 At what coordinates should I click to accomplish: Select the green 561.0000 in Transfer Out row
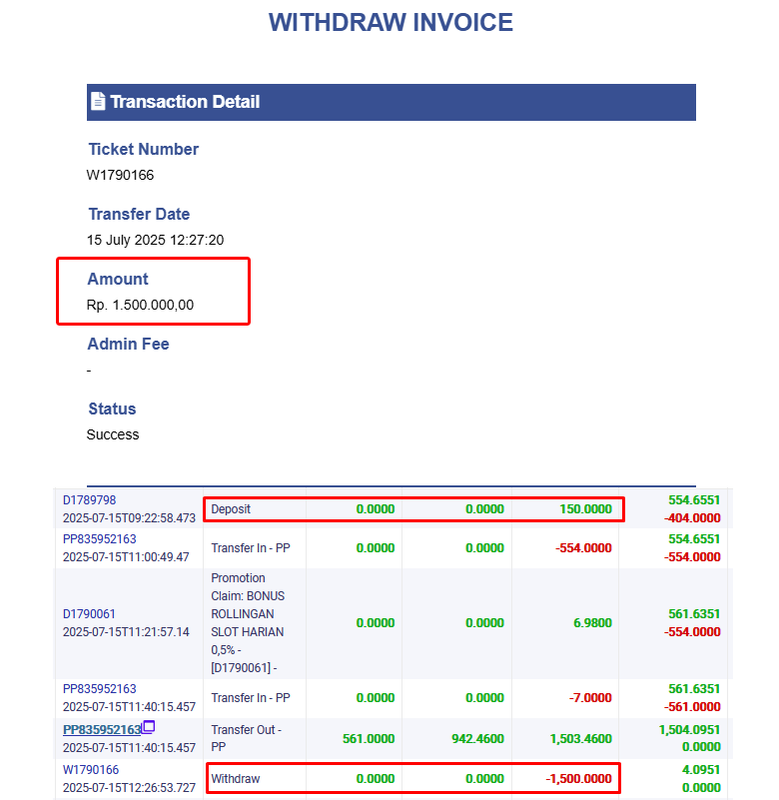tap(368, 738)
